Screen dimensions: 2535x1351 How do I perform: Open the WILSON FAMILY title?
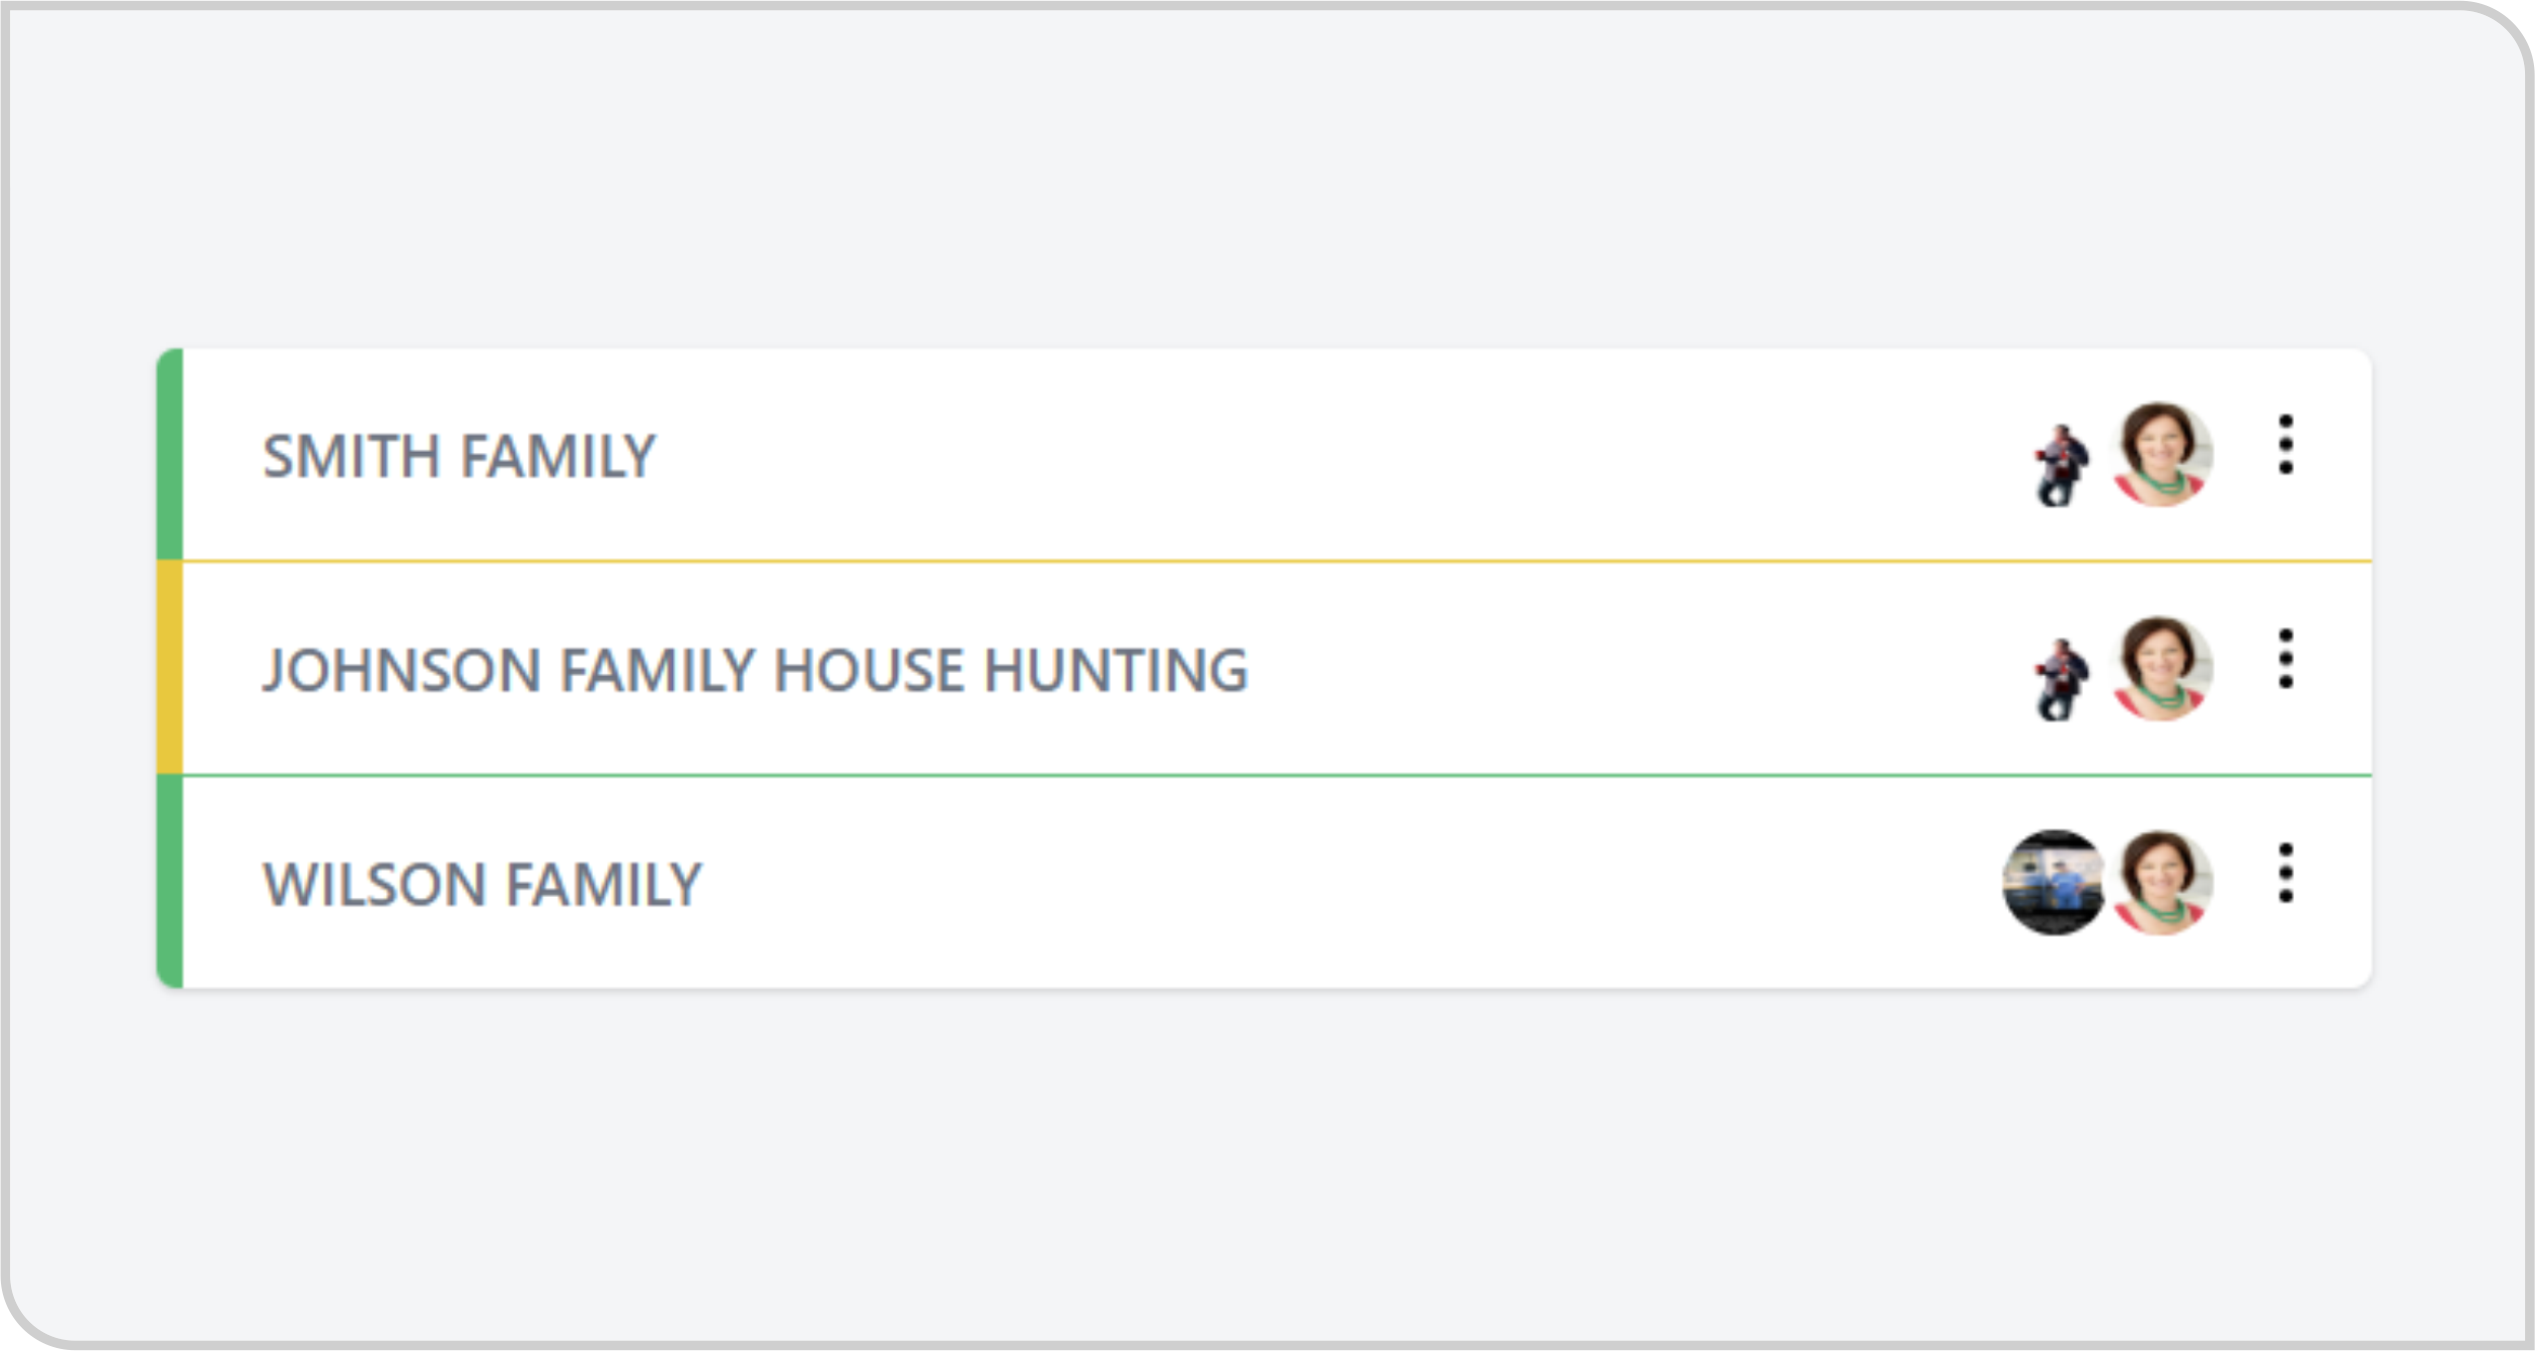tap(482, 884)
